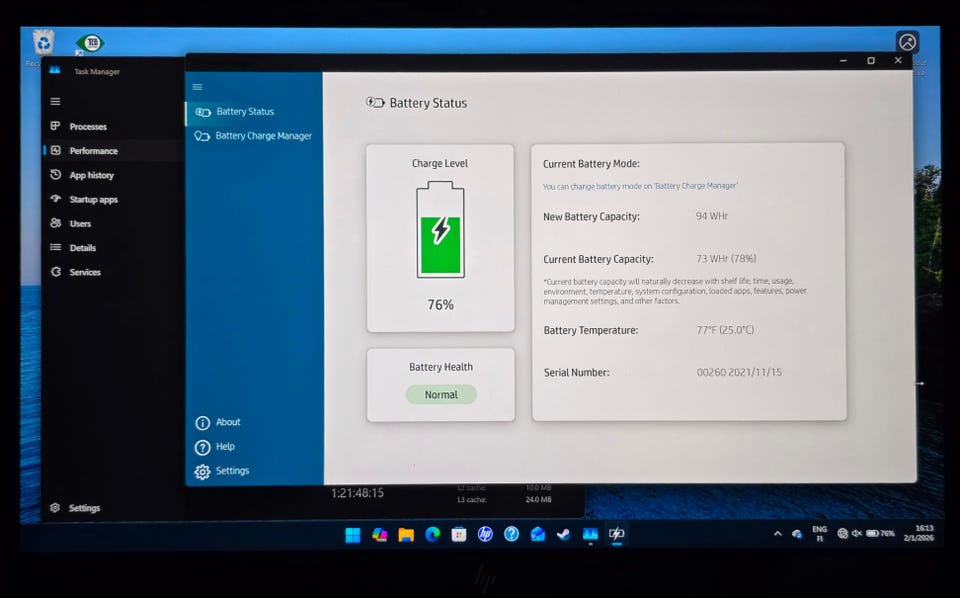Open Microsoft Store from the taskbar
This screenshot has height=598, width=960.
tap(459, 535)
